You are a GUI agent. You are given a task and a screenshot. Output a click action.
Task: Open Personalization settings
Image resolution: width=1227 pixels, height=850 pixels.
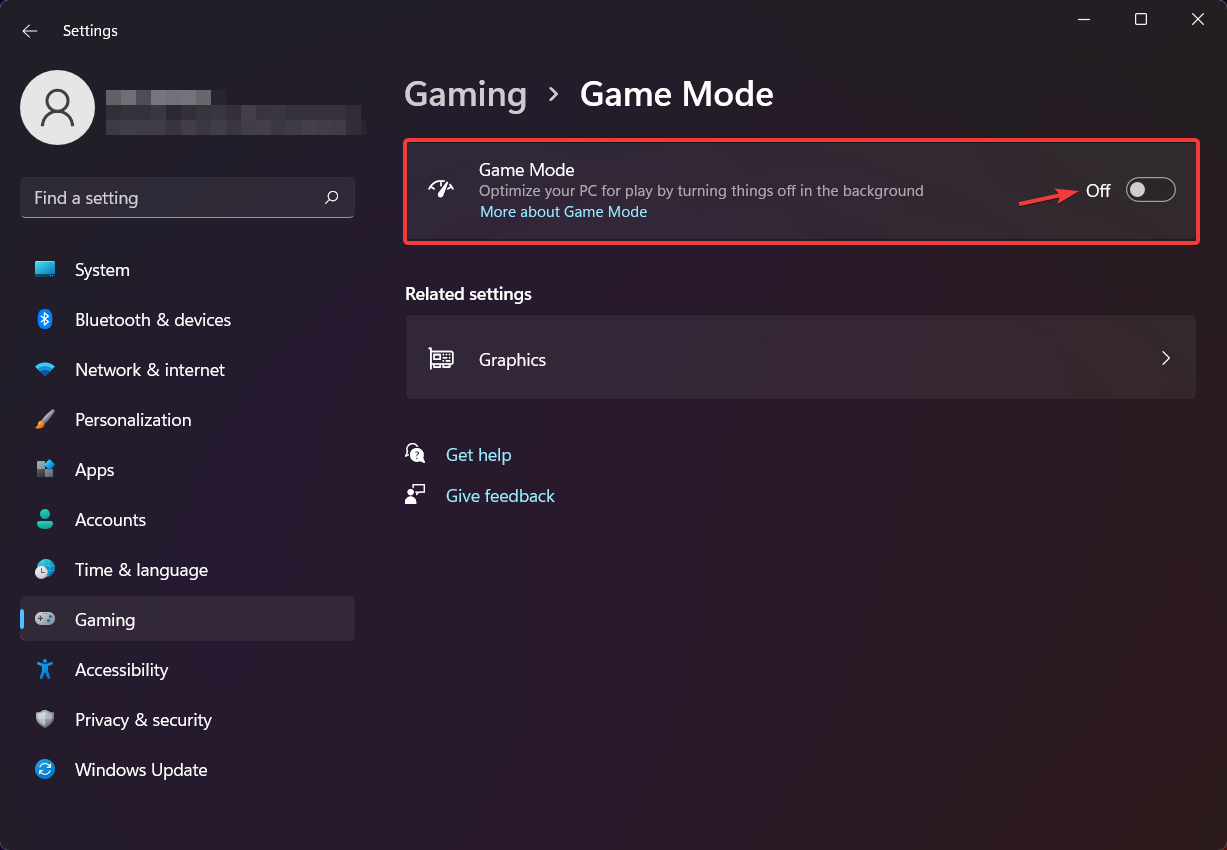45,419
